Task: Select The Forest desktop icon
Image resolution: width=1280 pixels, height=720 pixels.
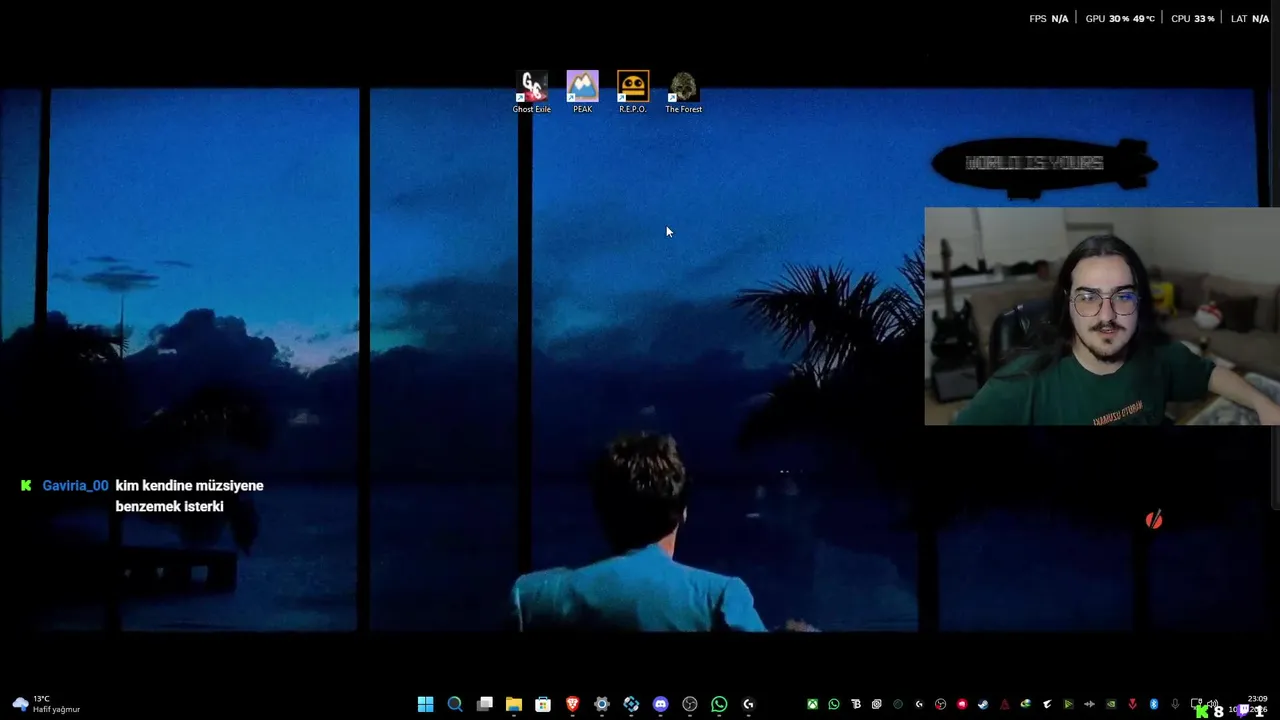Action: click(684, 92)
